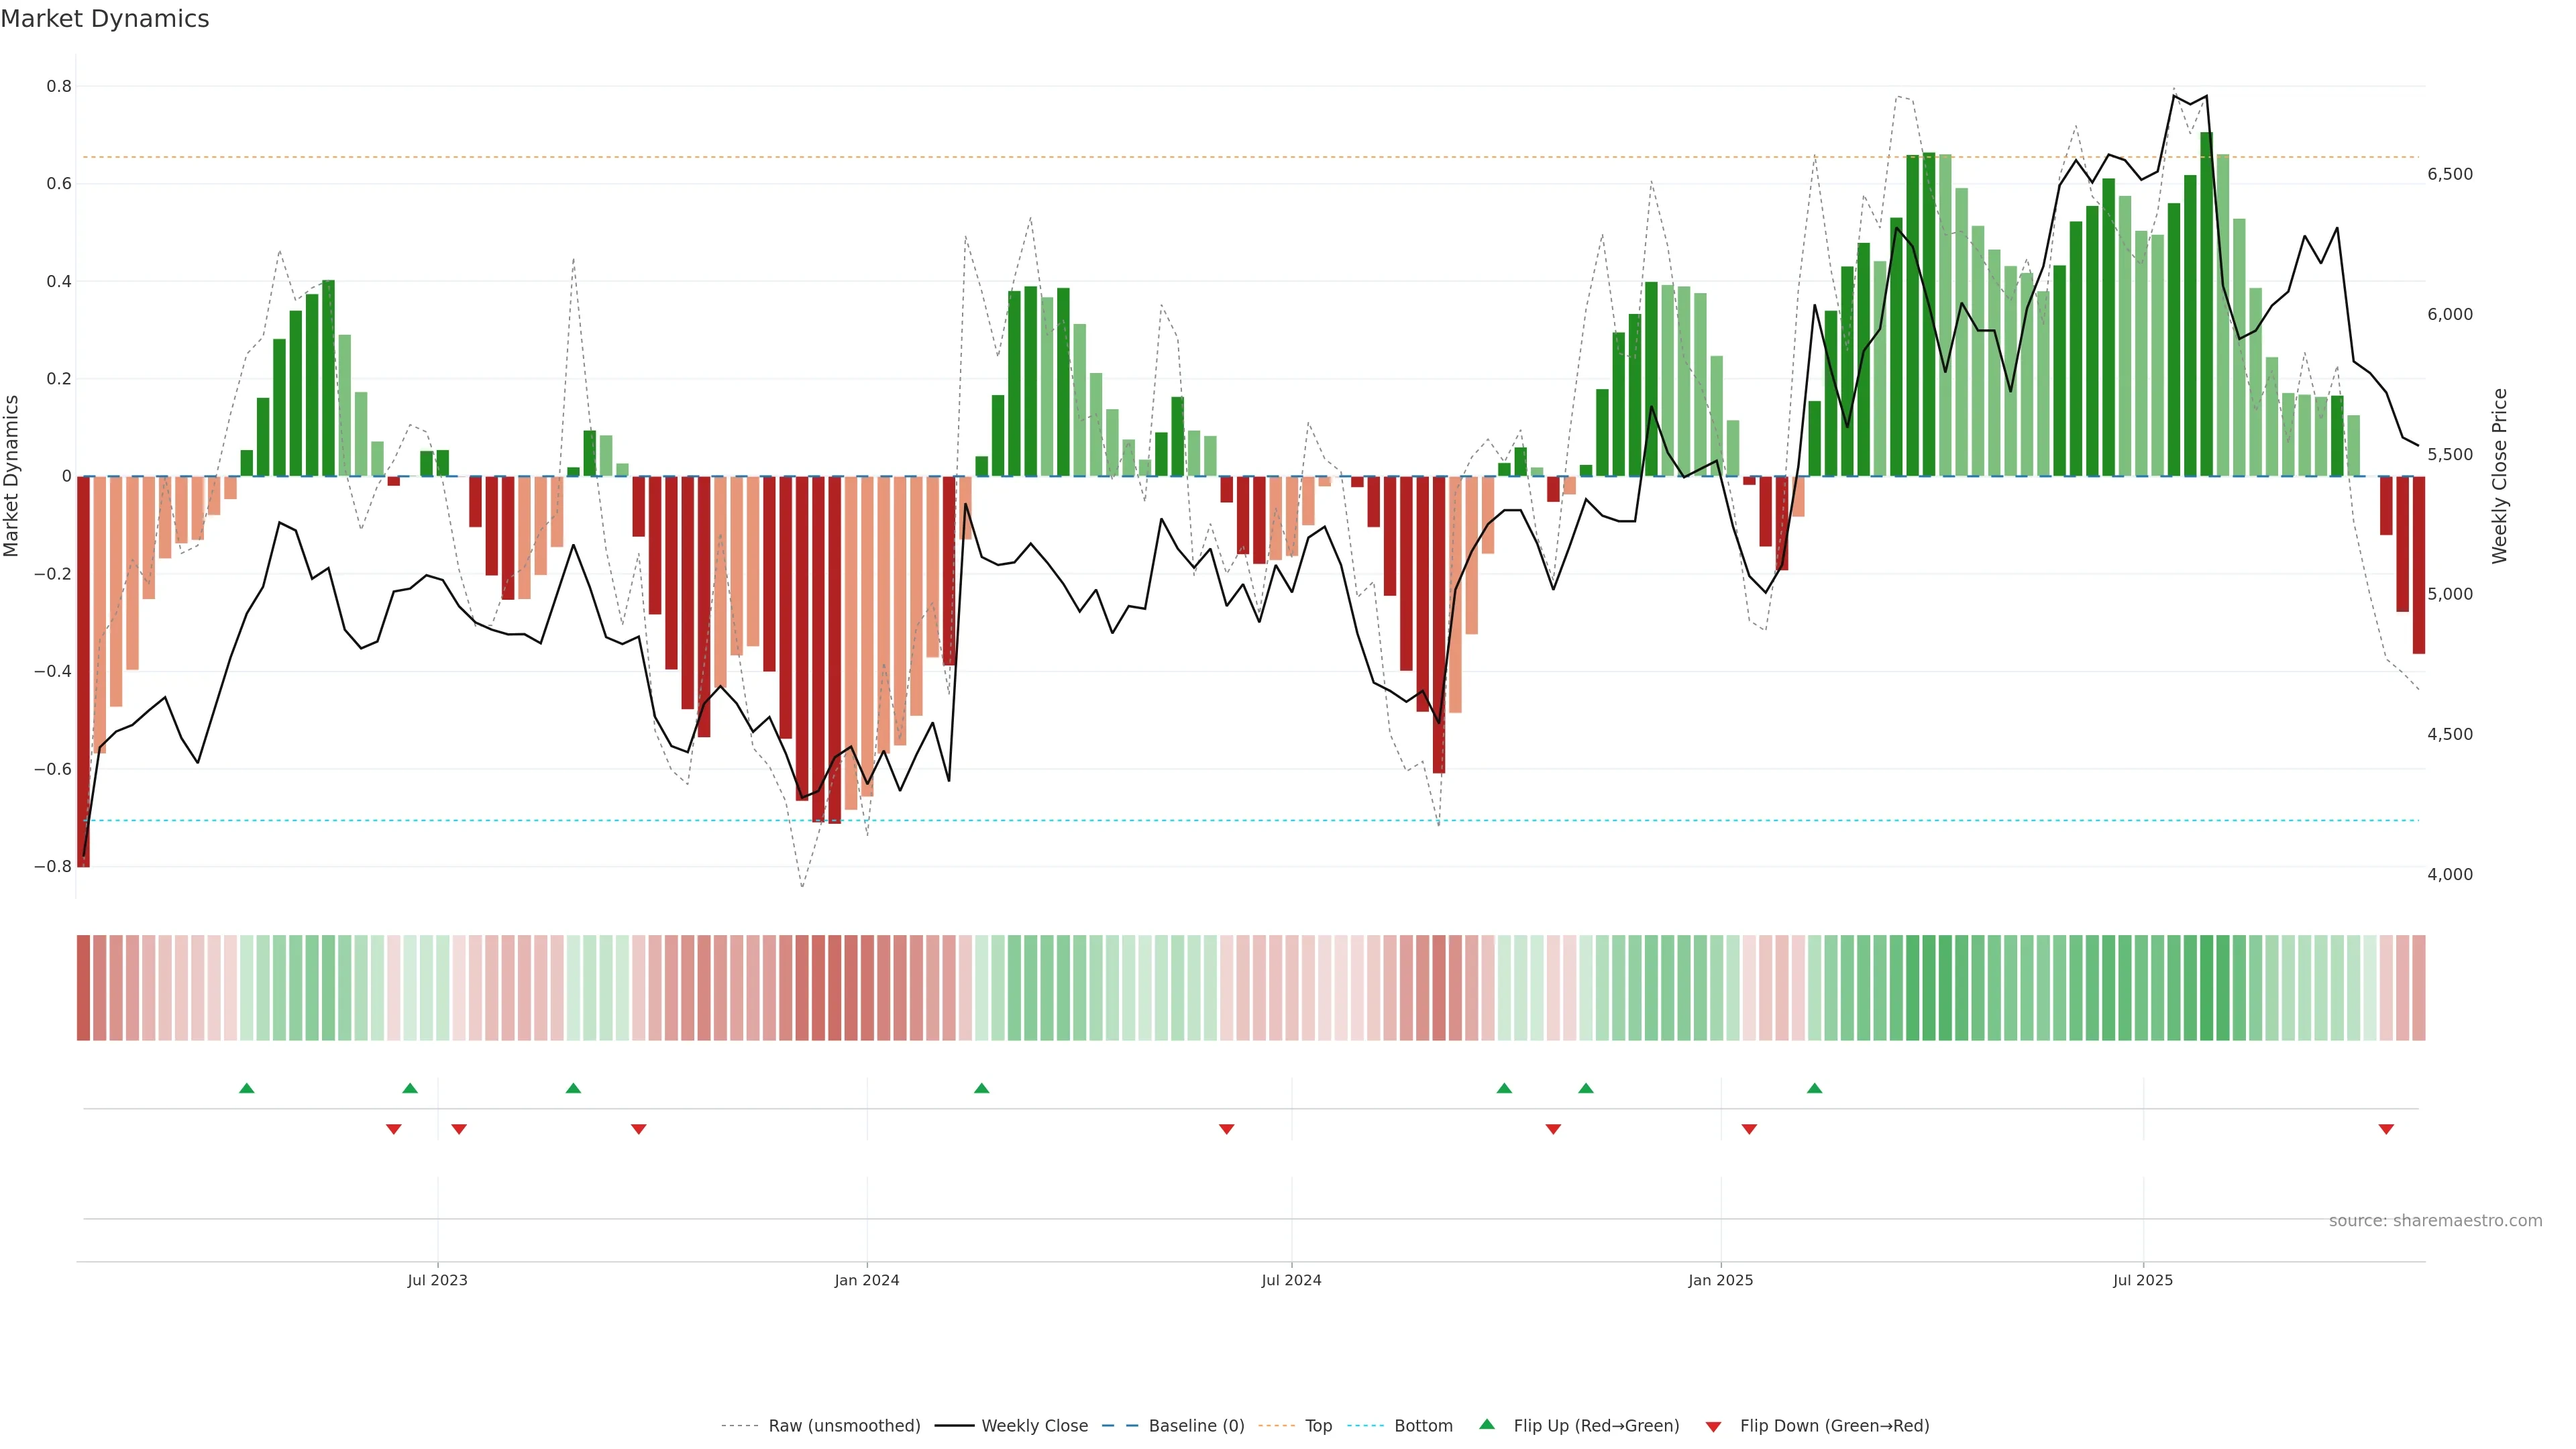The image size is (2576, 1449).
Task: Click the Jul 2025 axis label
Action: (x=2143, y=1280)
